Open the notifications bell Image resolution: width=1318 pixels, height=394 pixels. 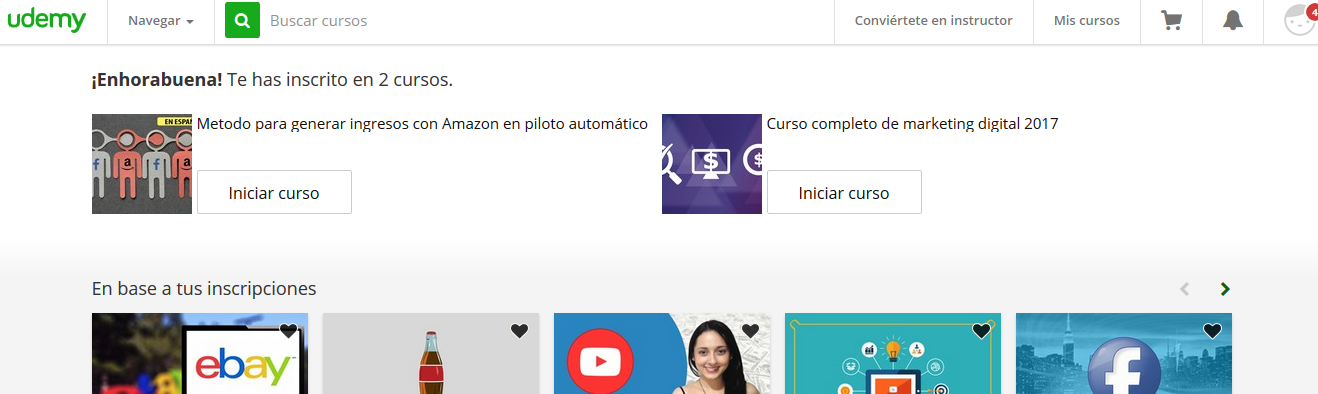click(1233, 20)
